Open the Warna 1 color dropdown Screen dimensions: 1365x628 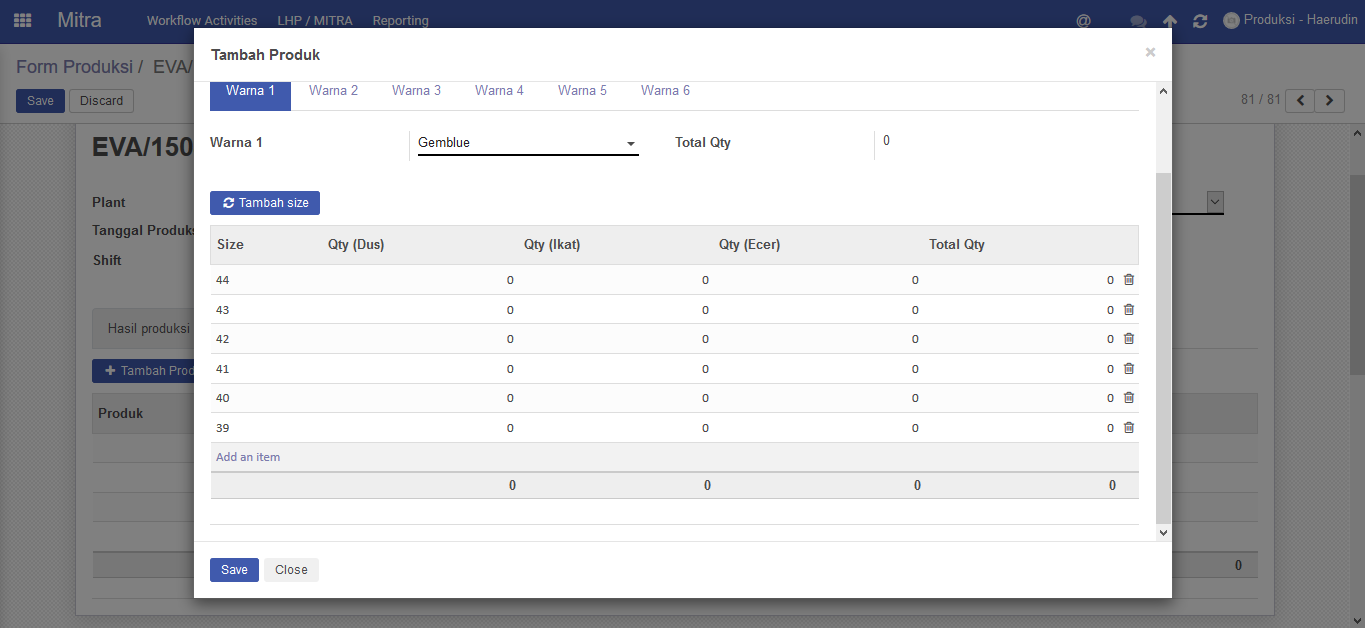[x=527, y=143]
